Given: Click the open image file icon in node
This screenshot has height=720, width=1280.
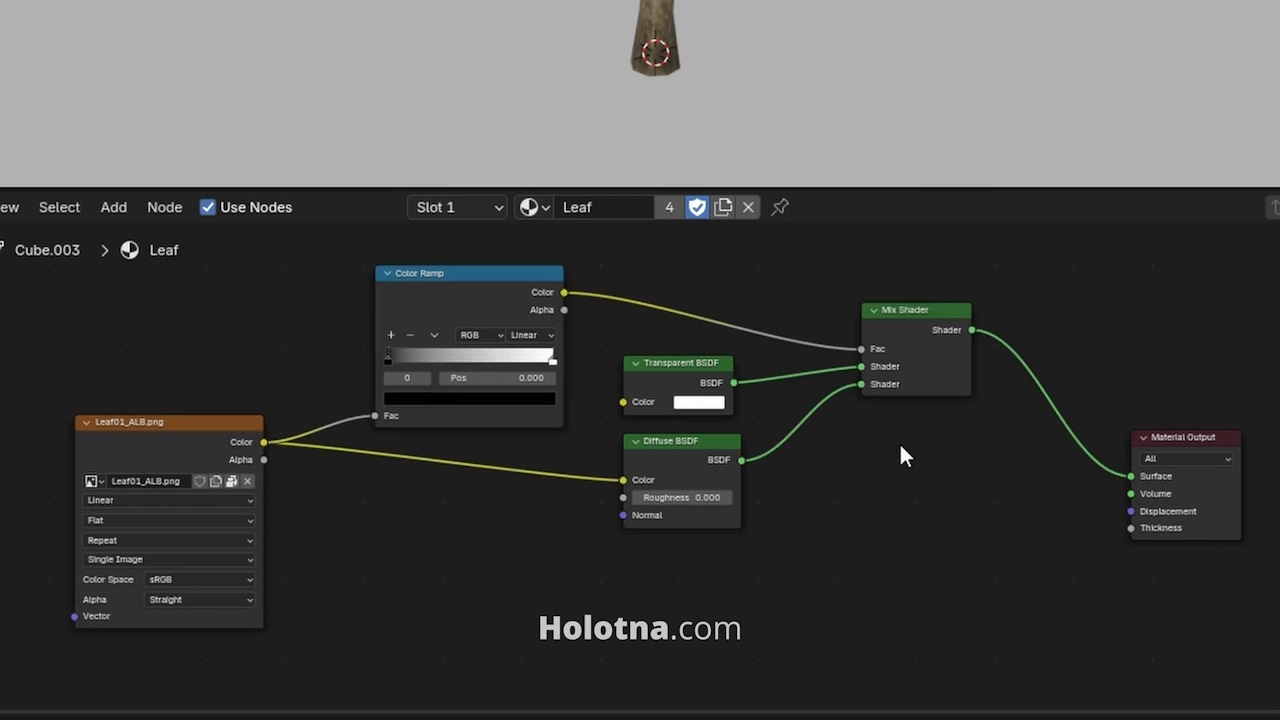Looking at the screenshot, I should point(231,481).
